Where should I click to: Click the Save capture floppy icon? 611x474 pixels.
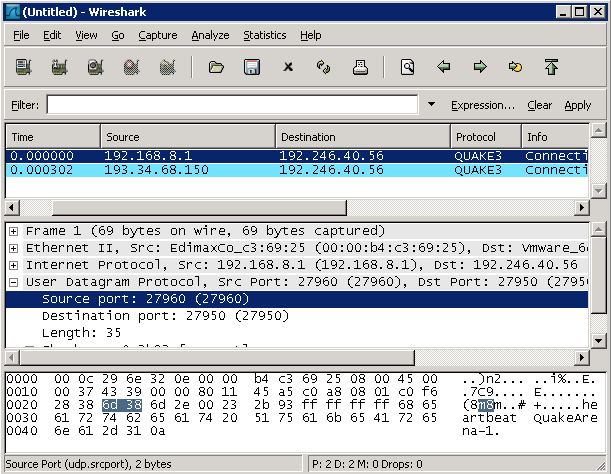pyautogui.click(x=252, y=68)
